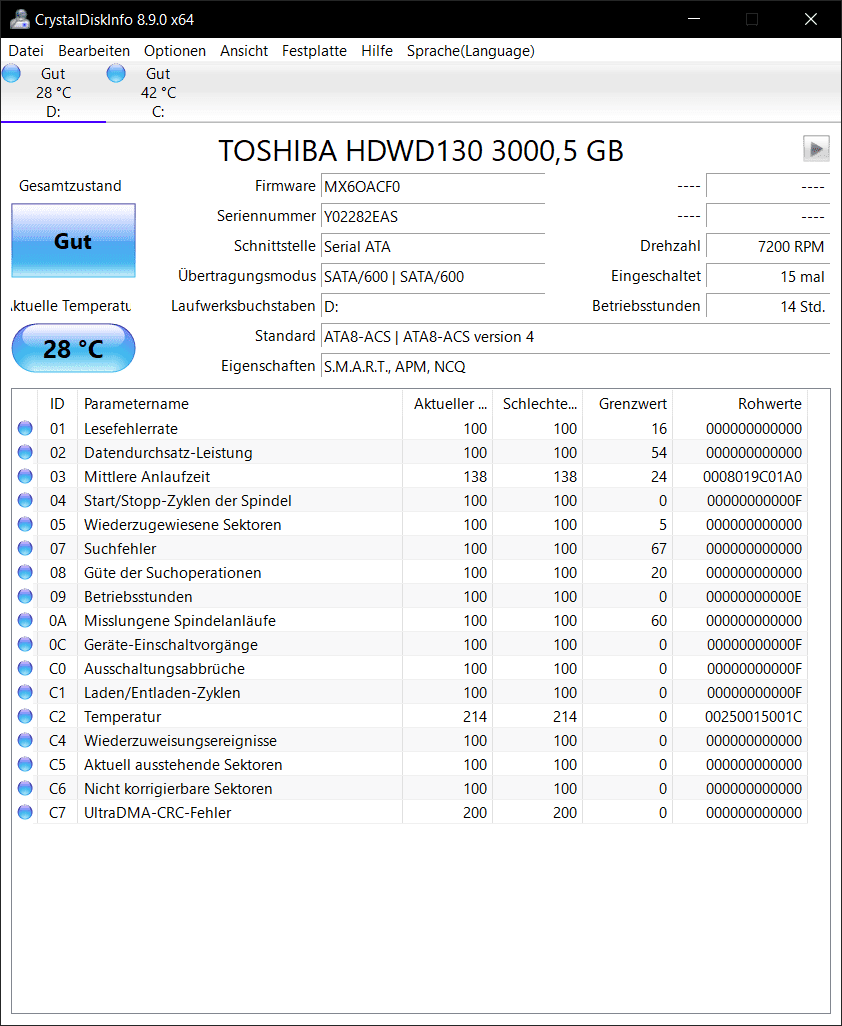Click the Grenzwert column header
This screenshot has height=1026, width=842.
click(627, 404)
